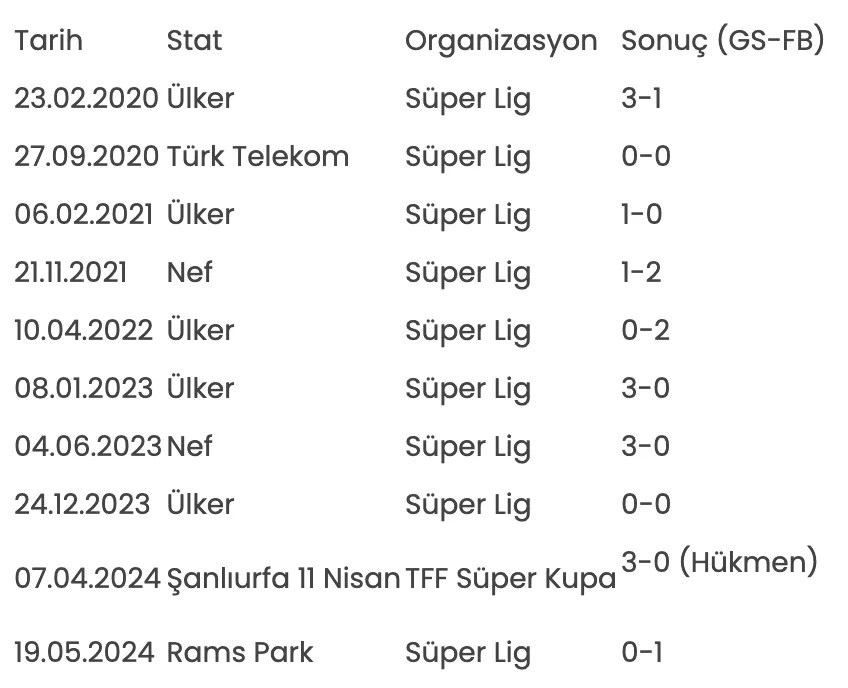848x688 pixels.
Task: Click the 3-0 (Hükmen) result
Action: point(719,562)
